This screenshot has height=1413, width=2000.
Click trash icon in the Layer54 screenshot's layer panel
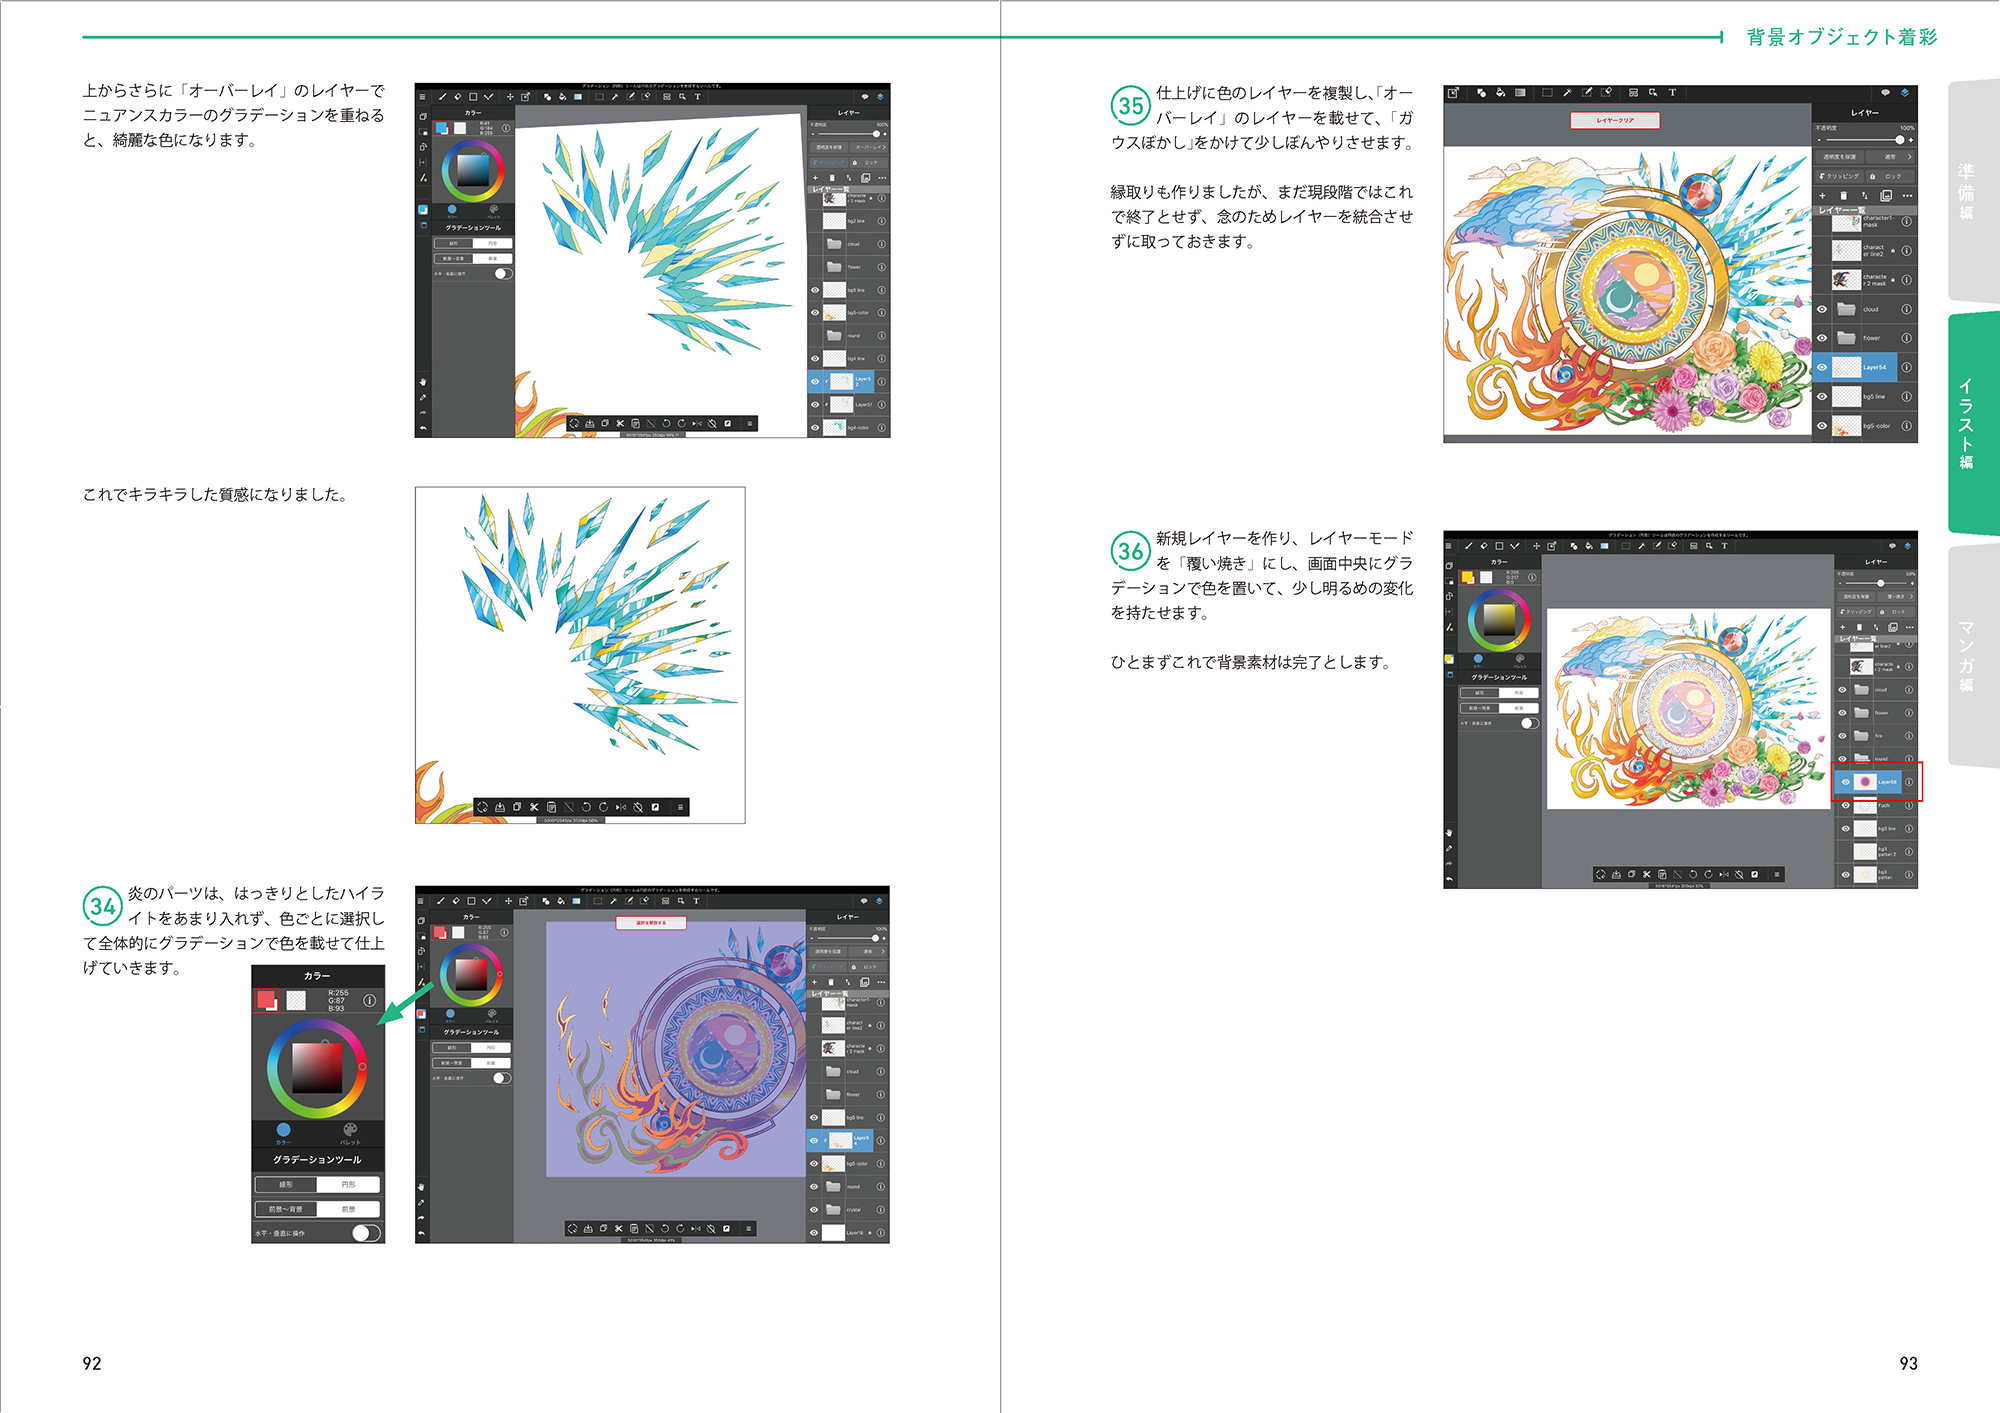pos(1843,196)
